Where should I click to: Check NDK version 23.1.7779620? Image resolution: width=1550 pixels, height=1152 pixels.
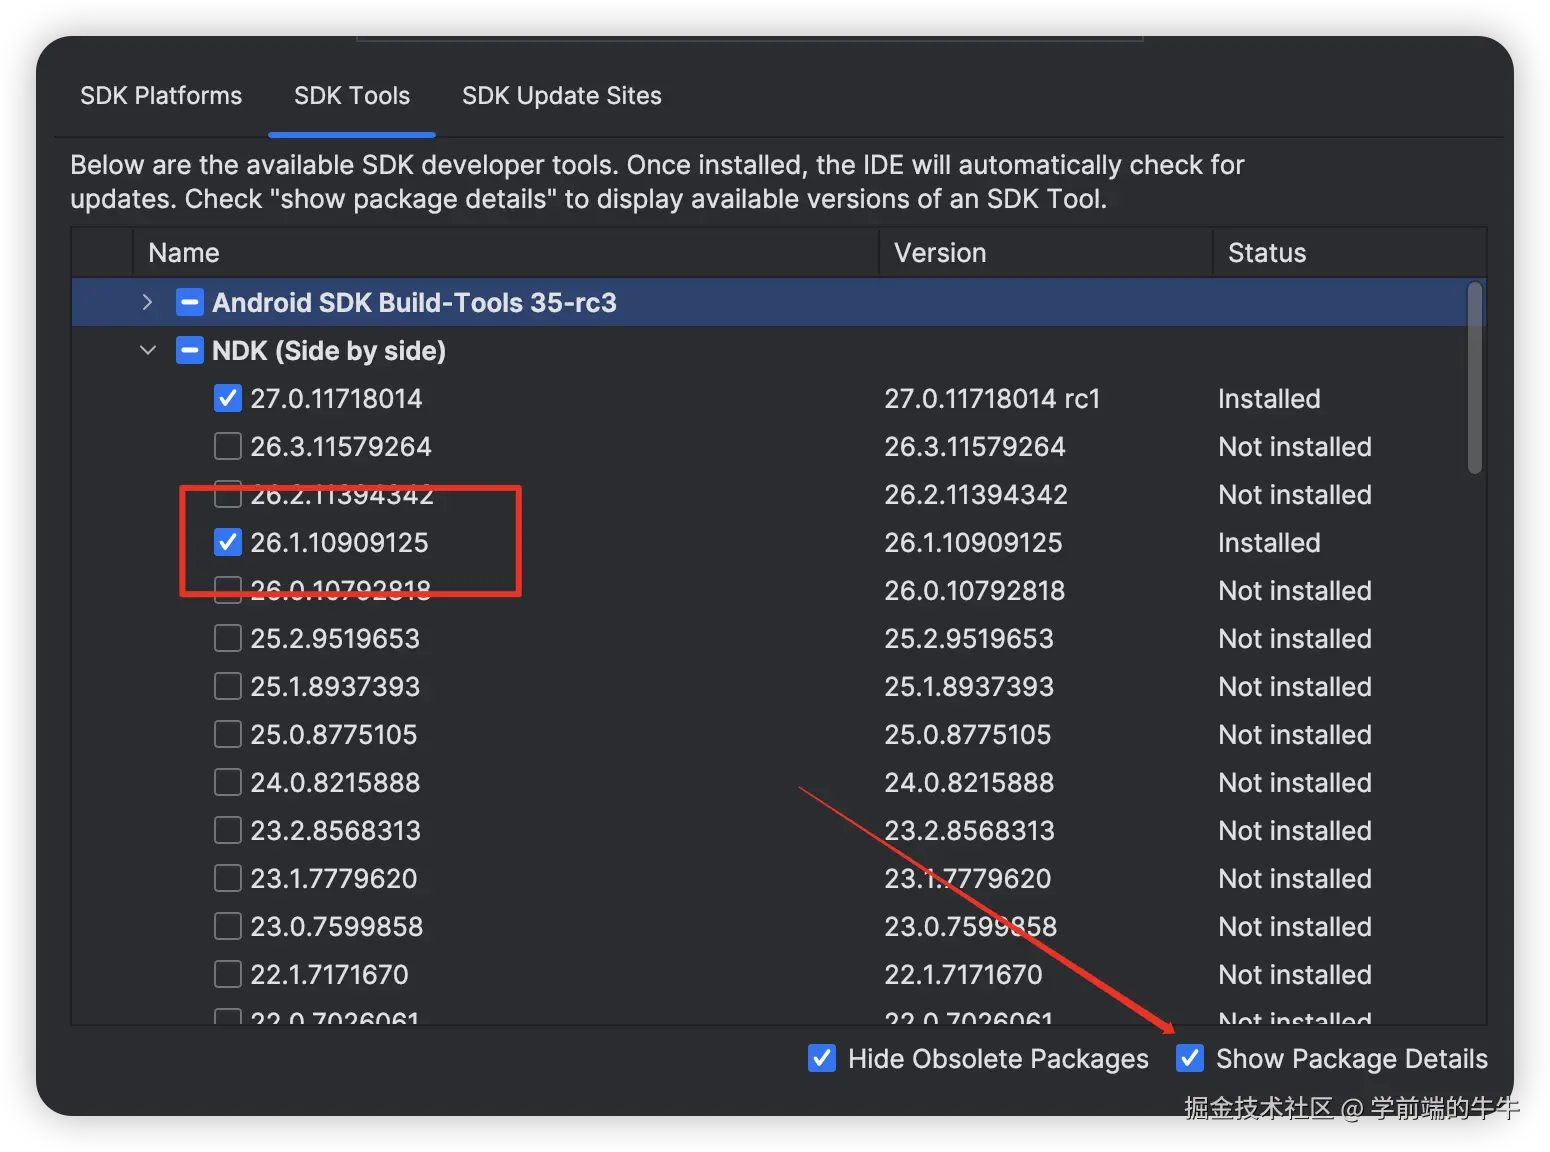228,878
